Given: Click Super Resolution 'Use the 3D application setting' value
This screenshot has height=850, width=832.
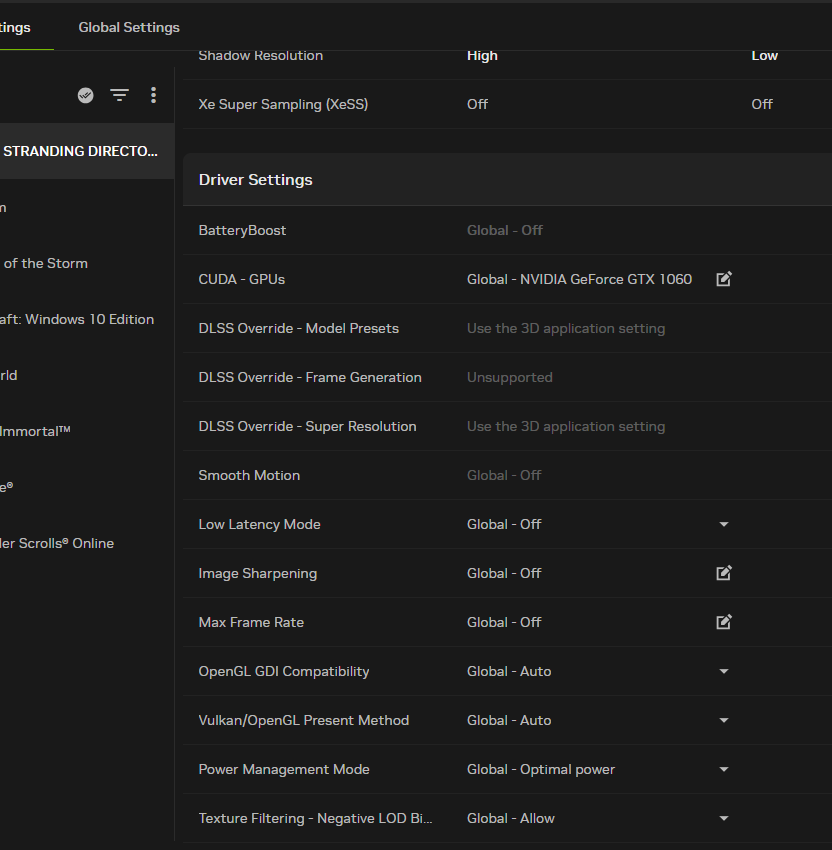Looking at the screenshot, I should pos(566,427).
